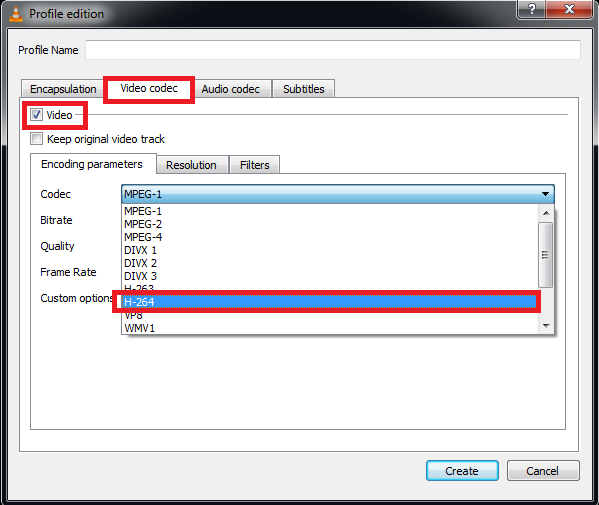The width and height of the screenshot is (599, 505).
Task: Select H-264 from the codec list
Action: click(x=330, y=302)
